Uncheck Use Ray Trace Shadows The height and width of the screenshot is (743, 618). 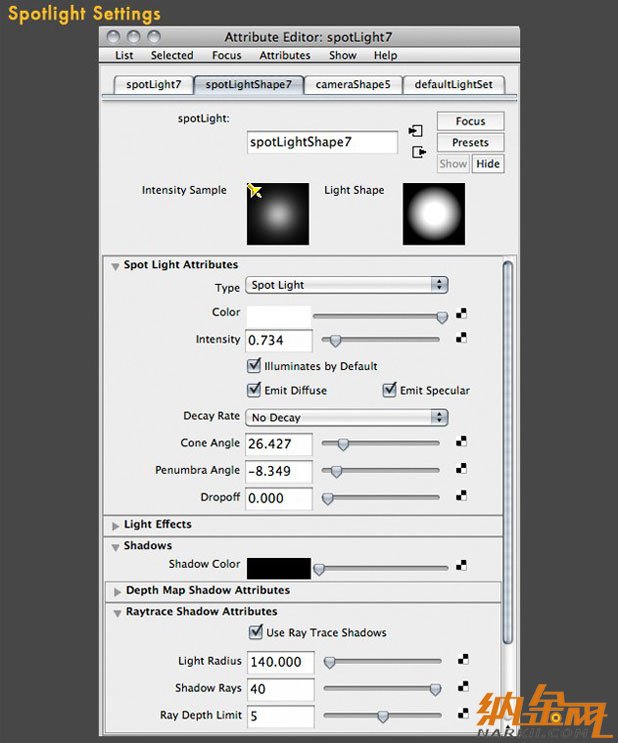tap(255, 632)
